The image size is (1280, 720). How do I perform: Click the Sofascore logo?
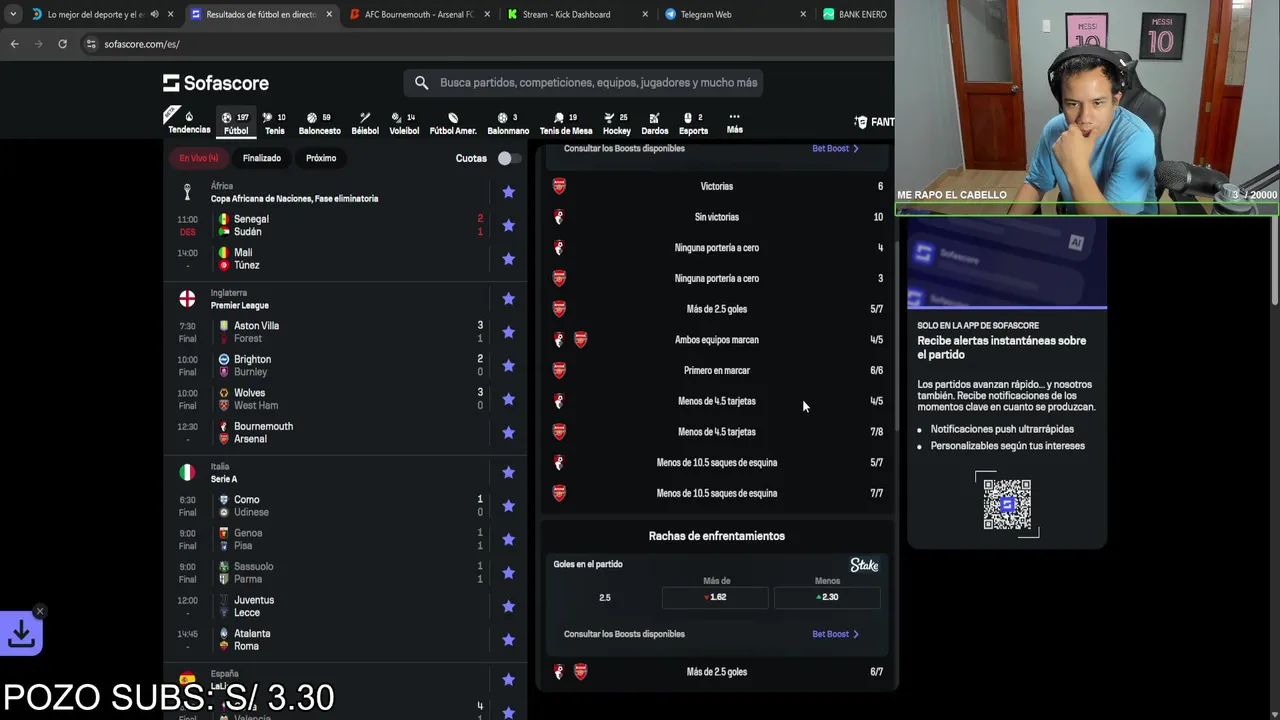click(216, 83)
